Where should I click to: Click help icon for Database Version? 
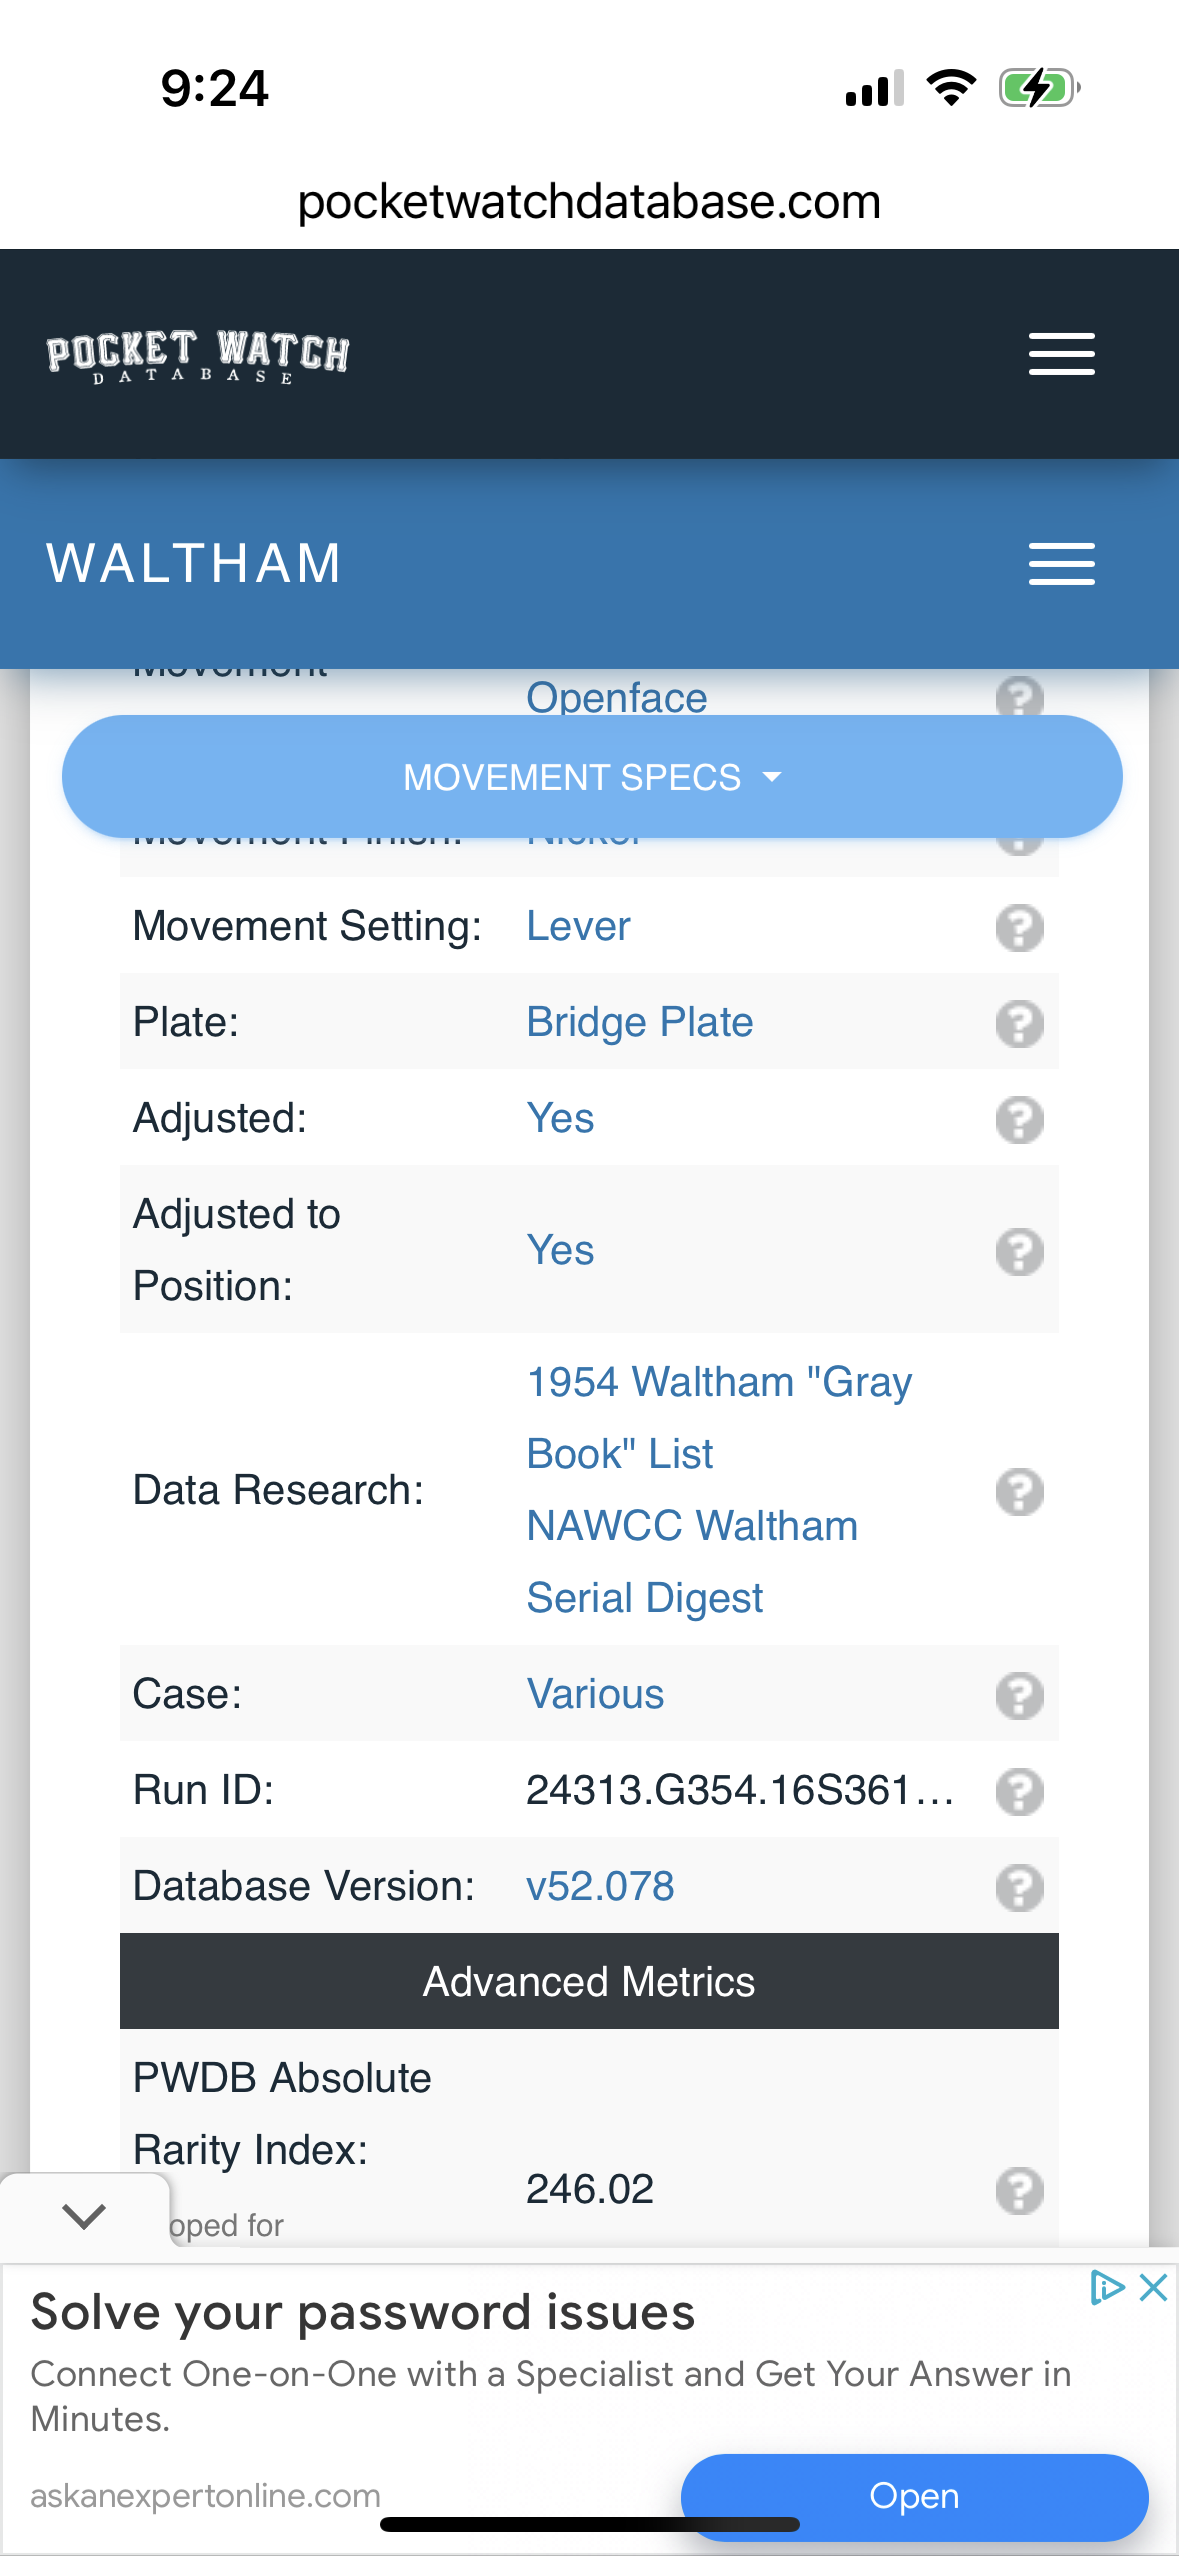point(1019,1888)
